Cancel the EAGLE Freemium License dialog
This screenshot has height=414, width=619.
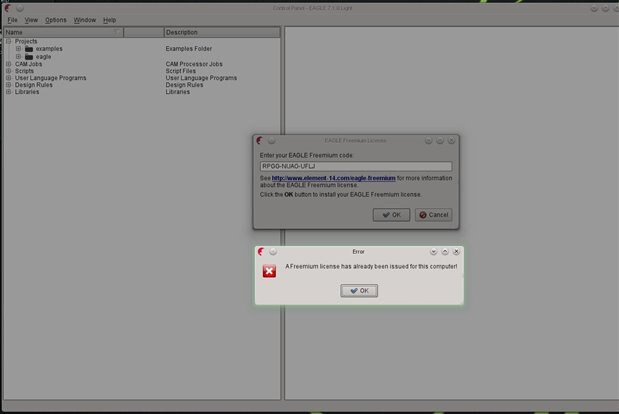pos(433,215)
